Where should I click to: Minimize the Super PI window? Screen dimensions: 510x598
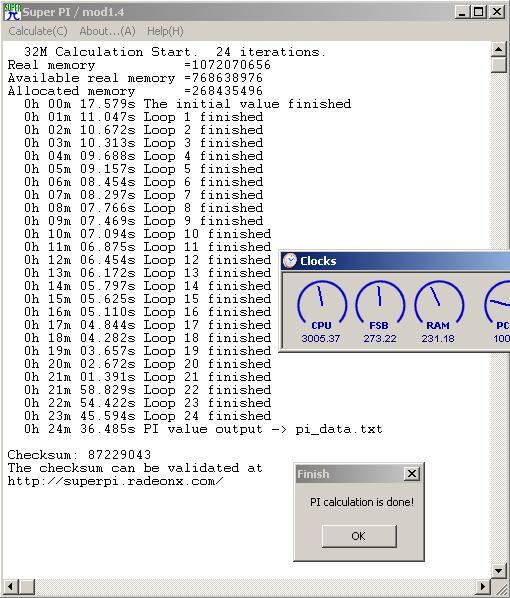(462, 12)
